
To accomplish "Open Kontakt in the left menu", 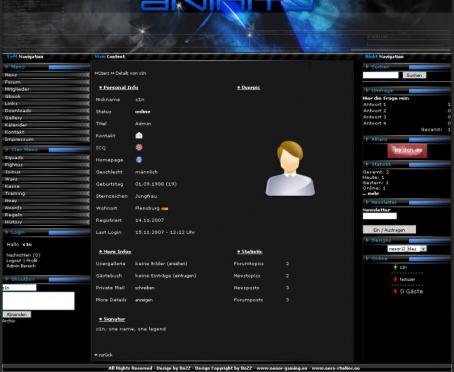I will tap(46, 132).
